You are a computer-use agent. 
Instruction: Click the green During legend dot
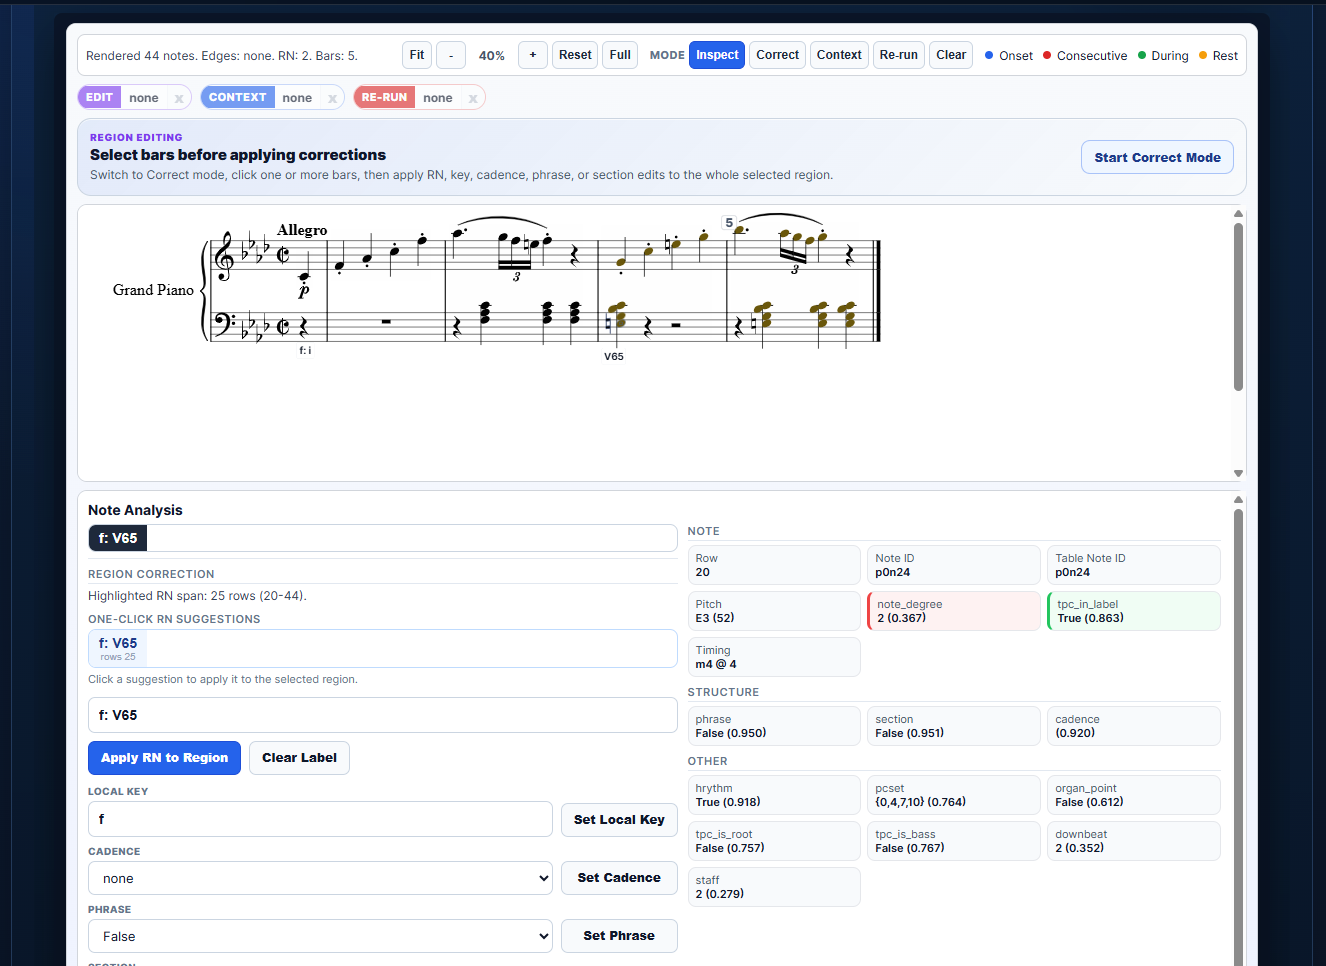1141,55
